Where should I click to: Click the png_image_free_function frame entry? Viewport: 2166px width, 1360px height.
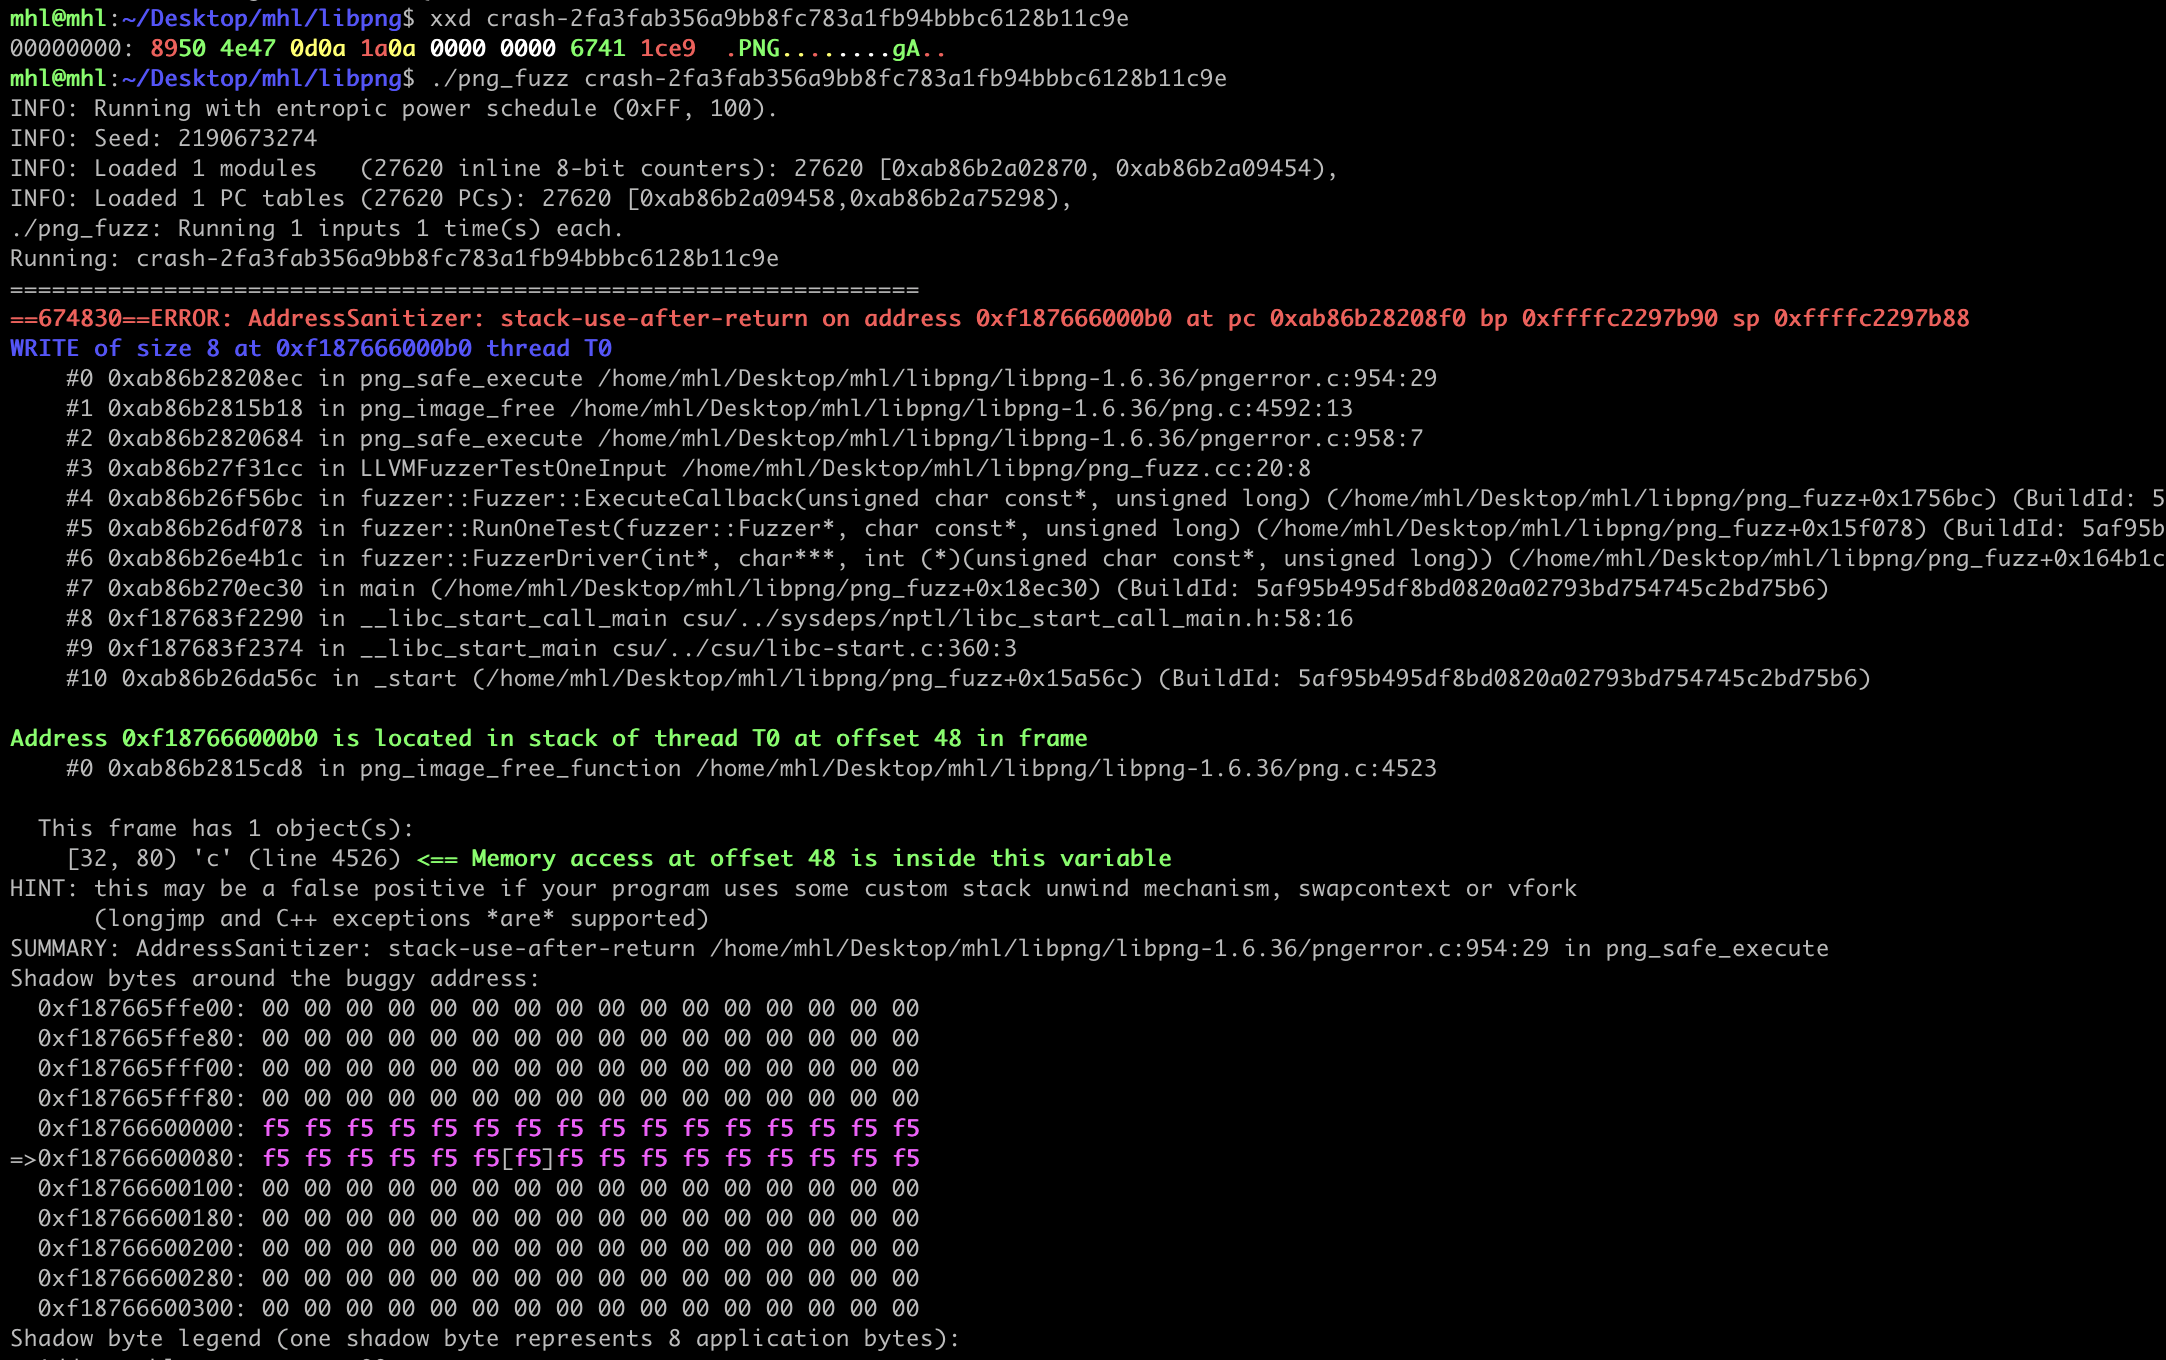point(520,768)
